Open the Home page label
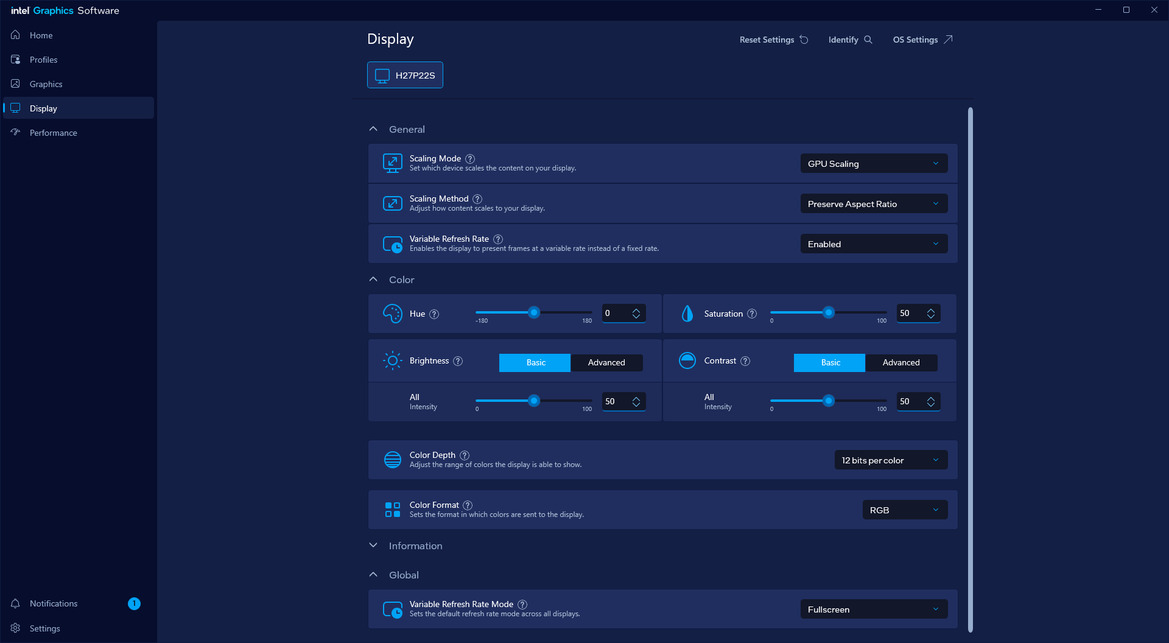Screen dimensions: 1169x643 41,35
